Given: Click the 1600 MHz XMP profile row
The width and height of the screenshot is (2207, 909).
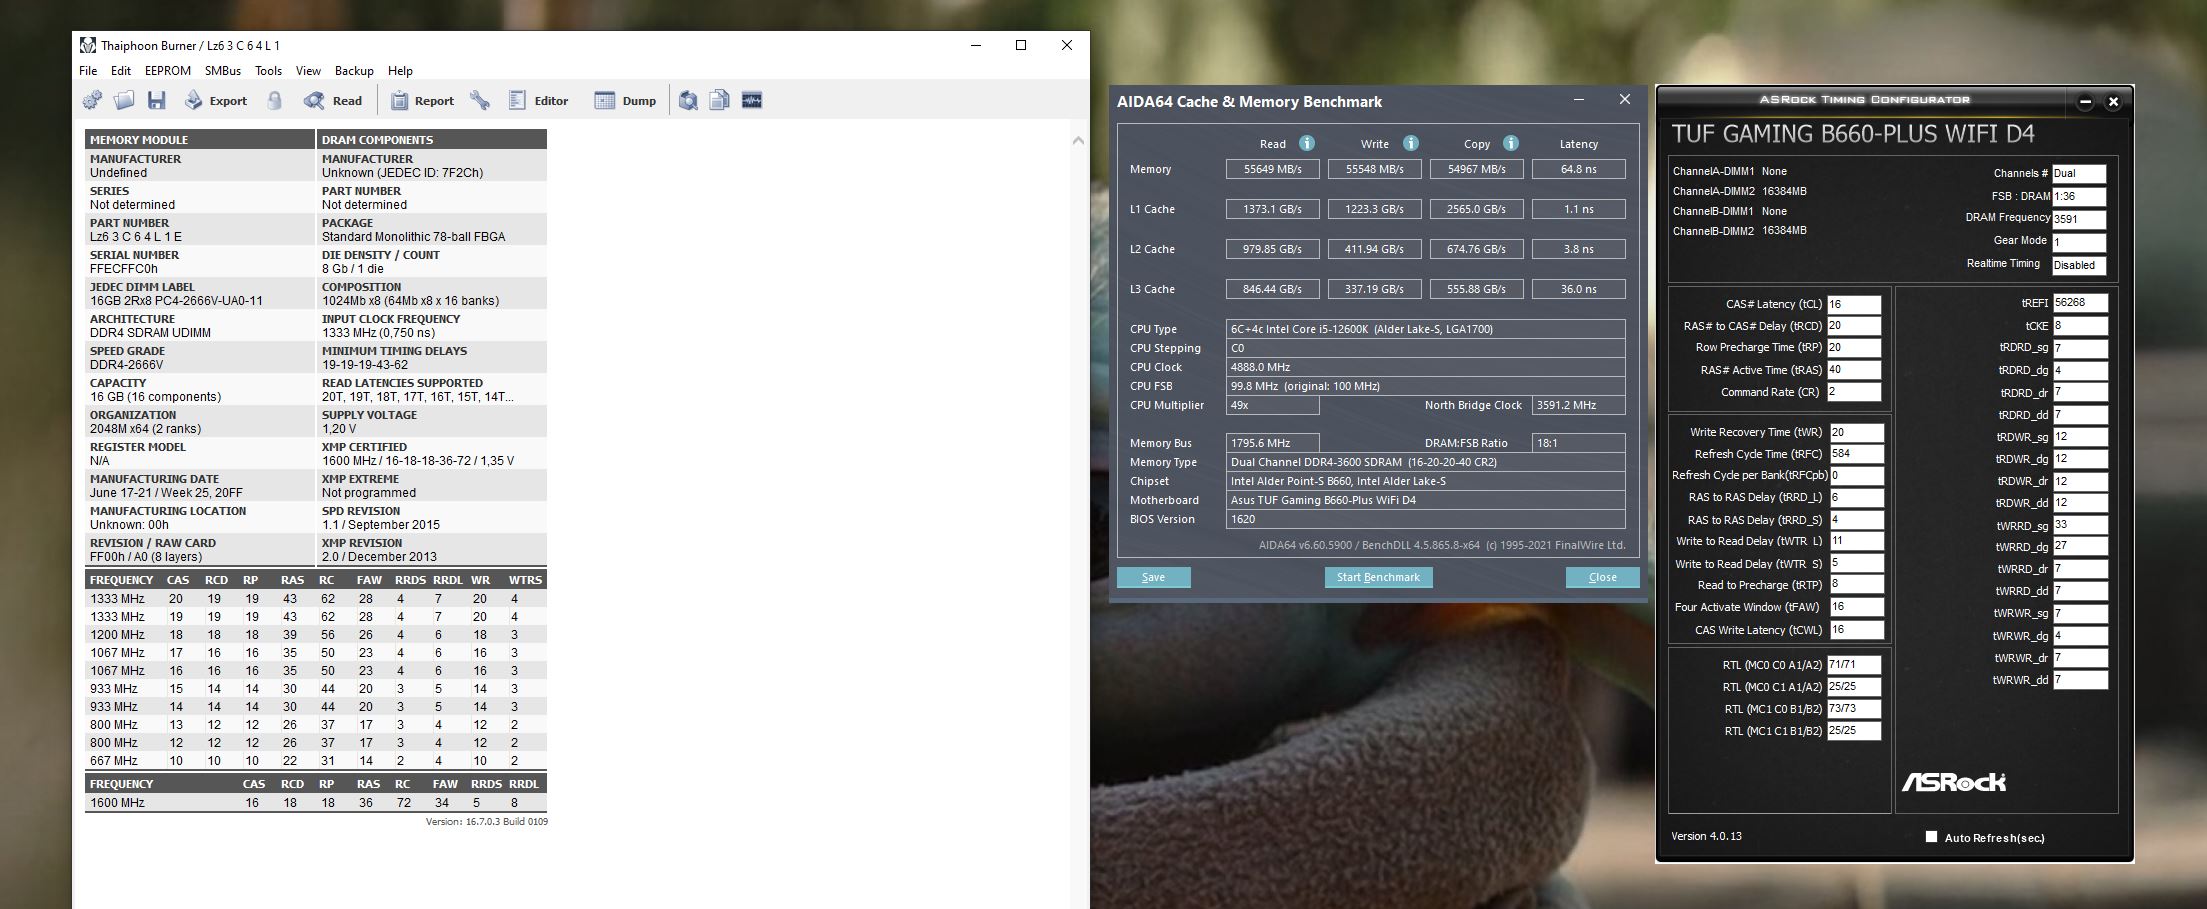Looking at the screenshot, I should [316, 803].
